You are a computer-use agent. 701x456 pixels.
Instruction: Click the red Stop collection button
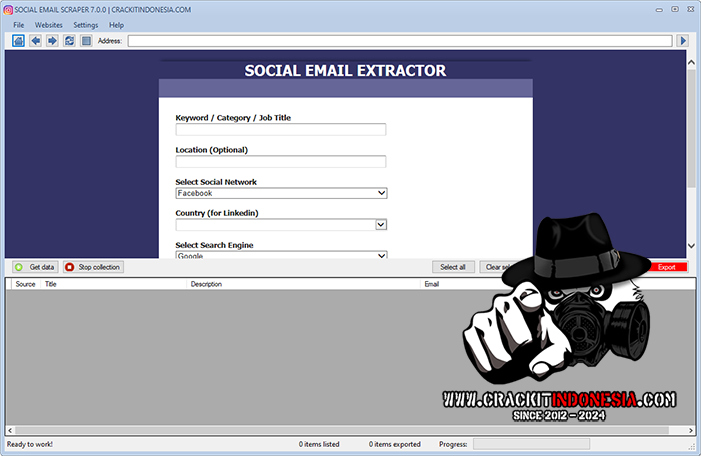[92, 267]
